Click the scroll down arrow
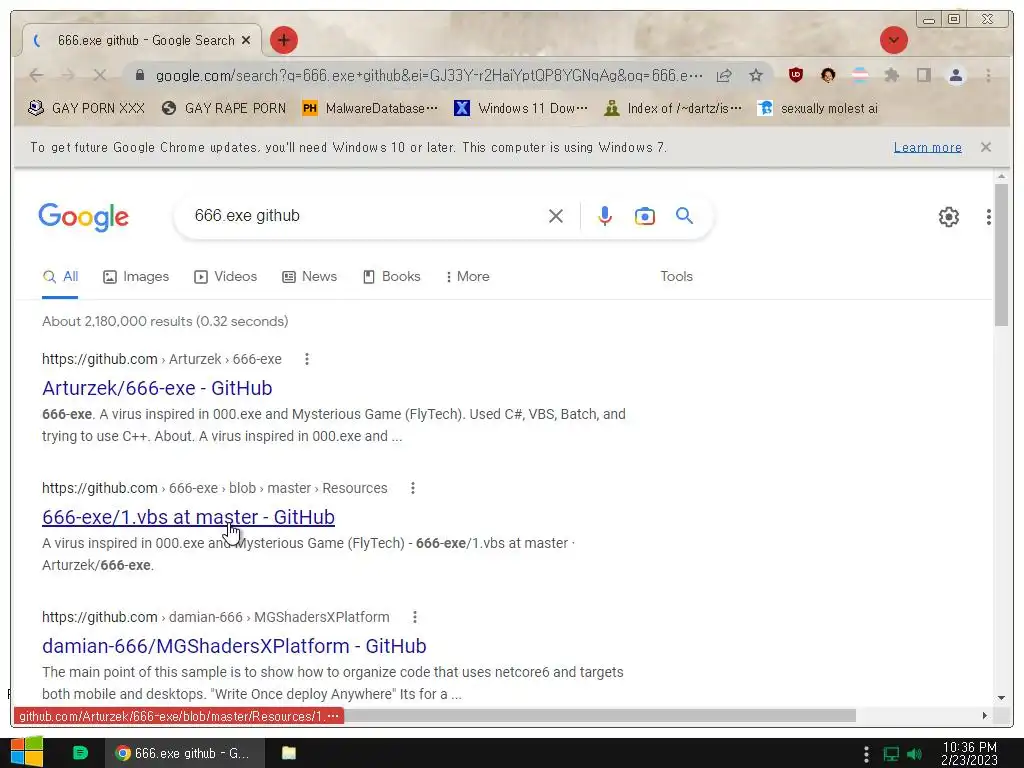The height and width of the screenshot is (768, 1024). click(x=1001, y=698)
